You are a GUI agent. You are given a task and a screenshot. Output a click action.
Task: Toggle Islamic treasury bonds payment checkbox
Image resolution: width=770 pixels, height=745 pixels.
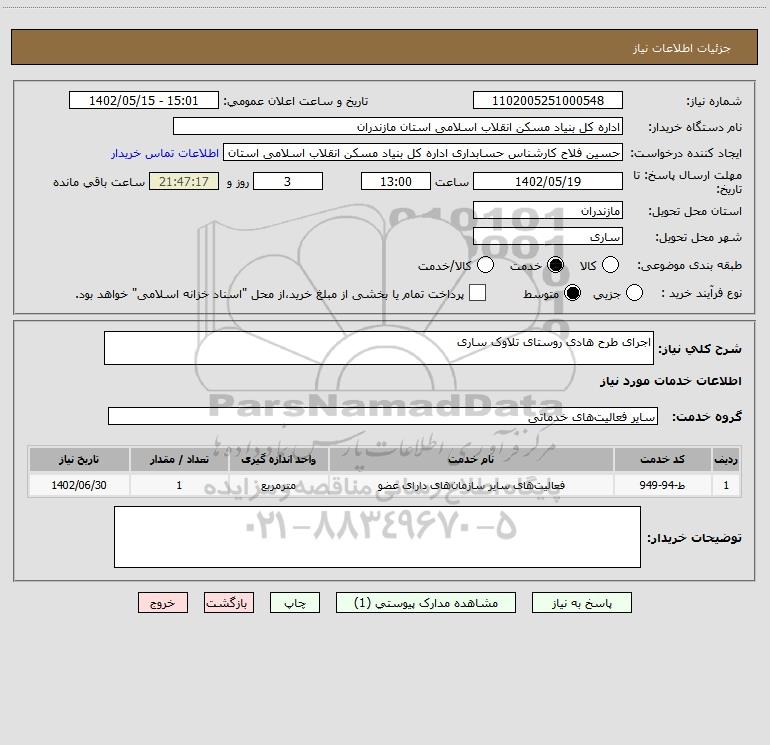coord(477,293)
